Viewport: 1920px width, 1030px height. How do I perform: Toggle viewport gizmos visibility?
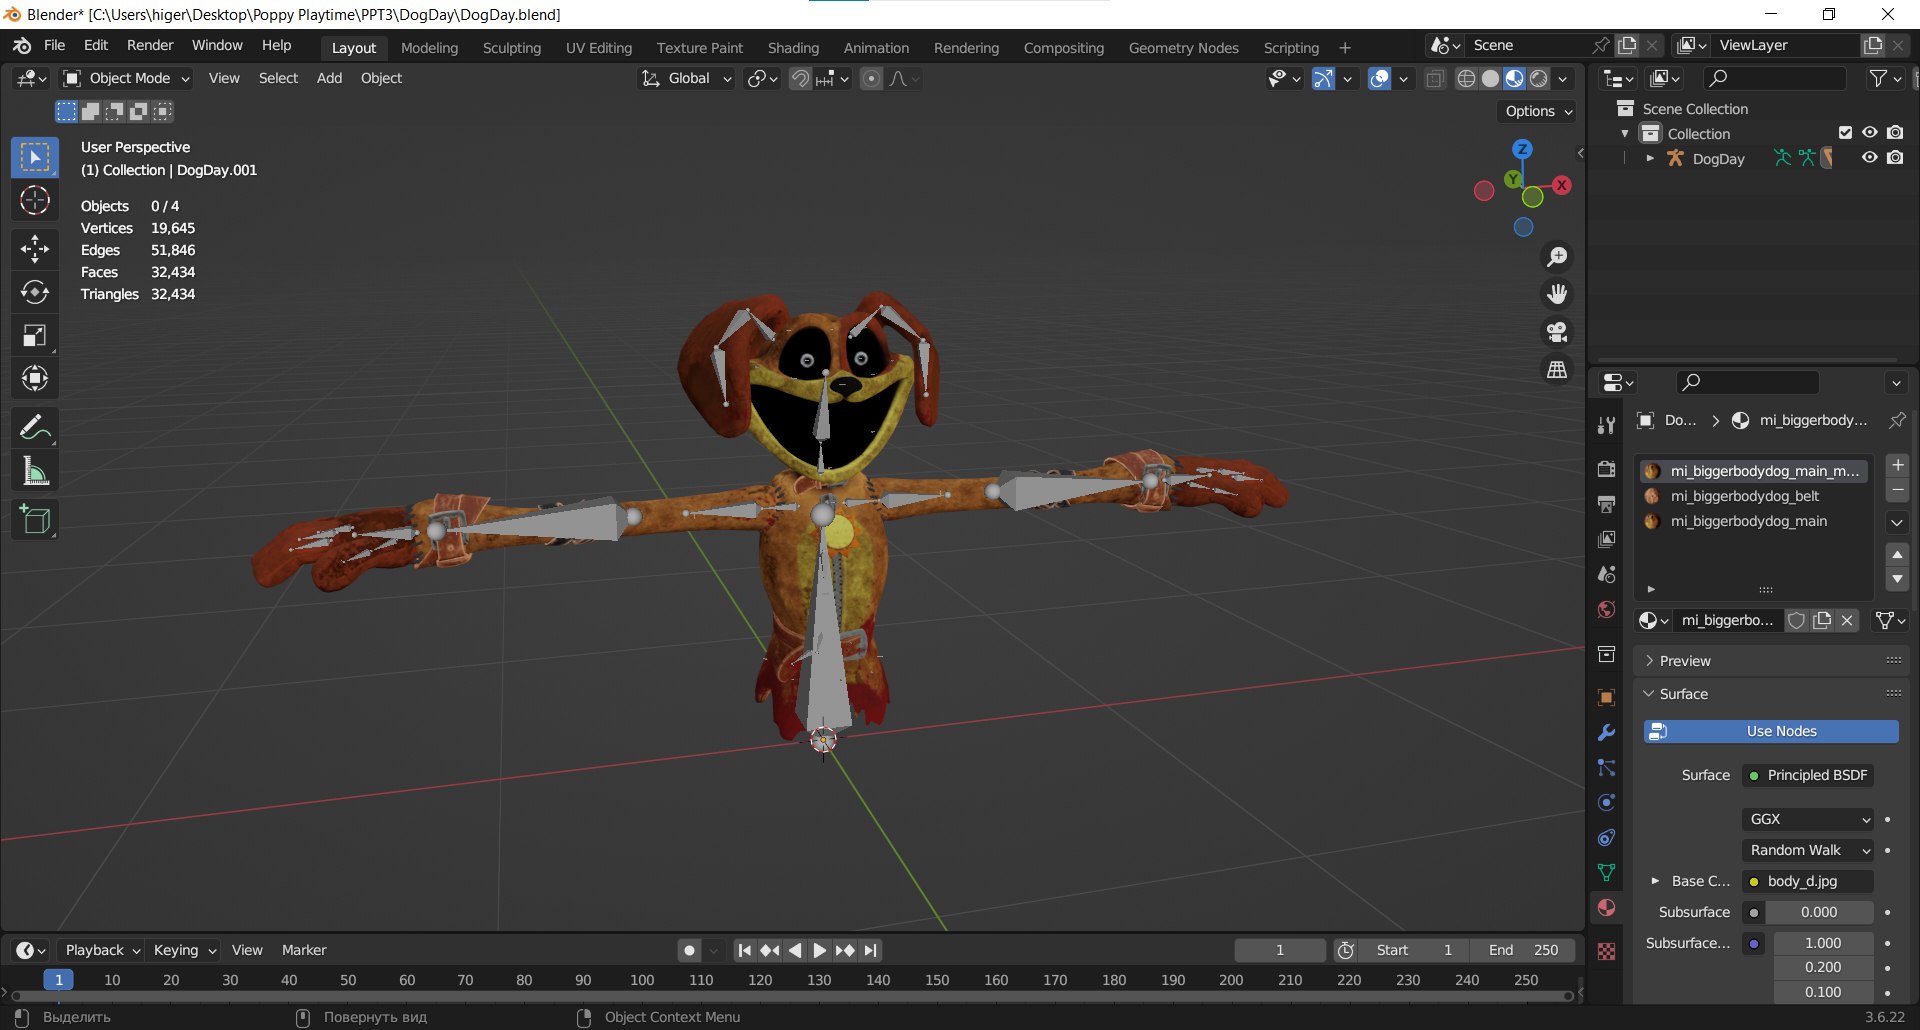click(x=1323, y=78)
